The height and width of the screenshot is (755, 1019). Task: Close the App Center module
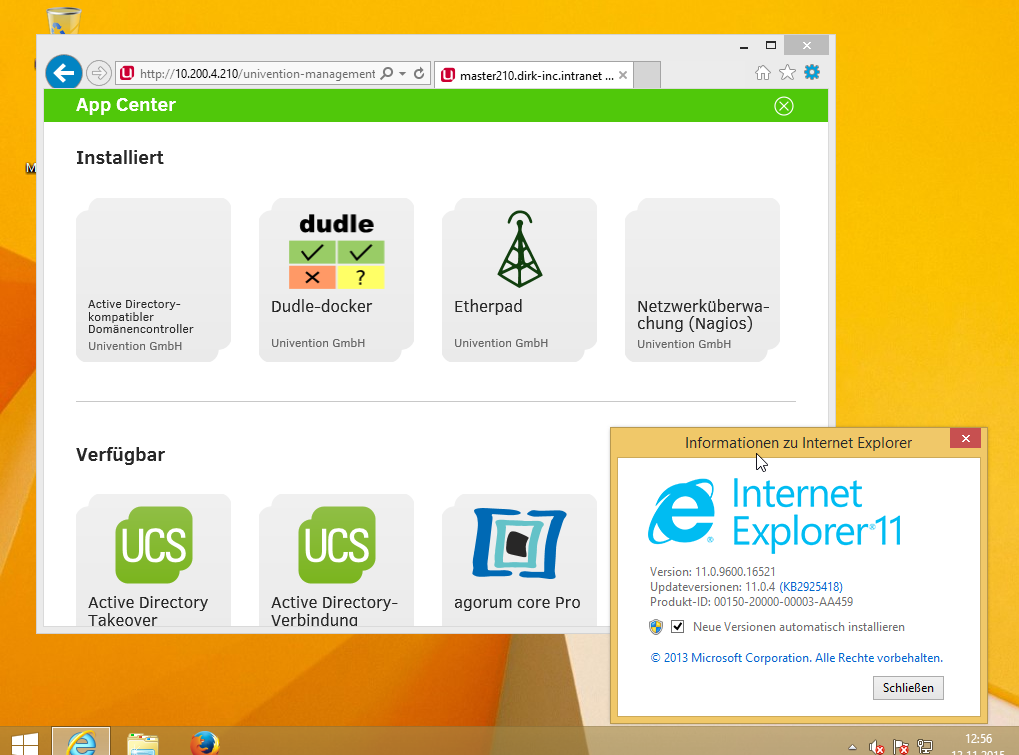coord(784,106)
